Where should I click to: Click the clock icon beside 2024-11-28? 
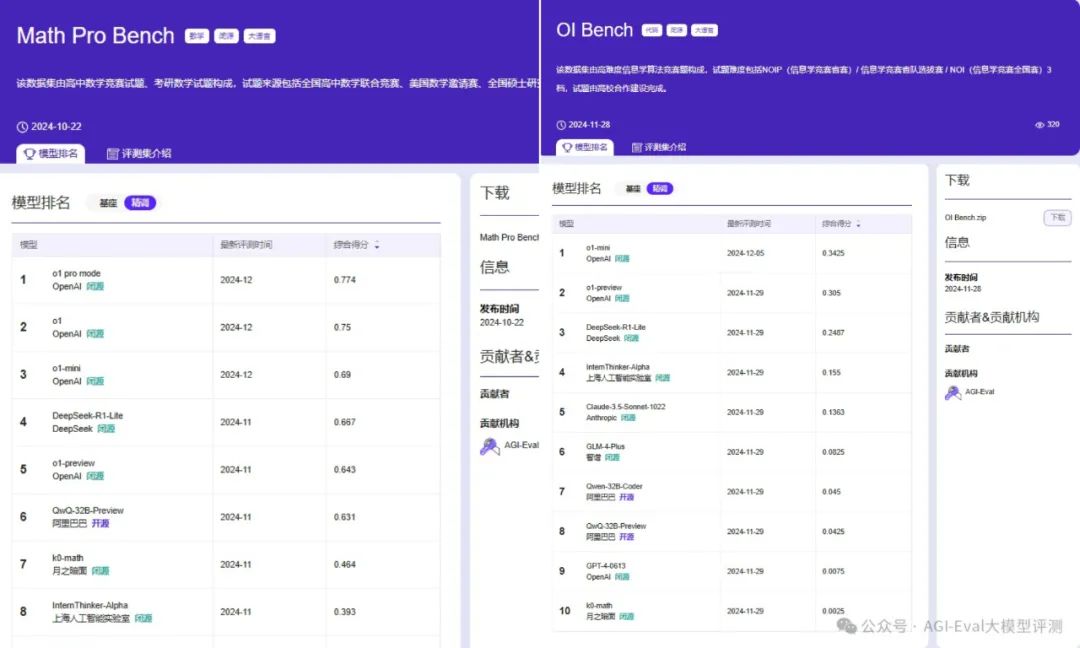click(x=561, y=125)
